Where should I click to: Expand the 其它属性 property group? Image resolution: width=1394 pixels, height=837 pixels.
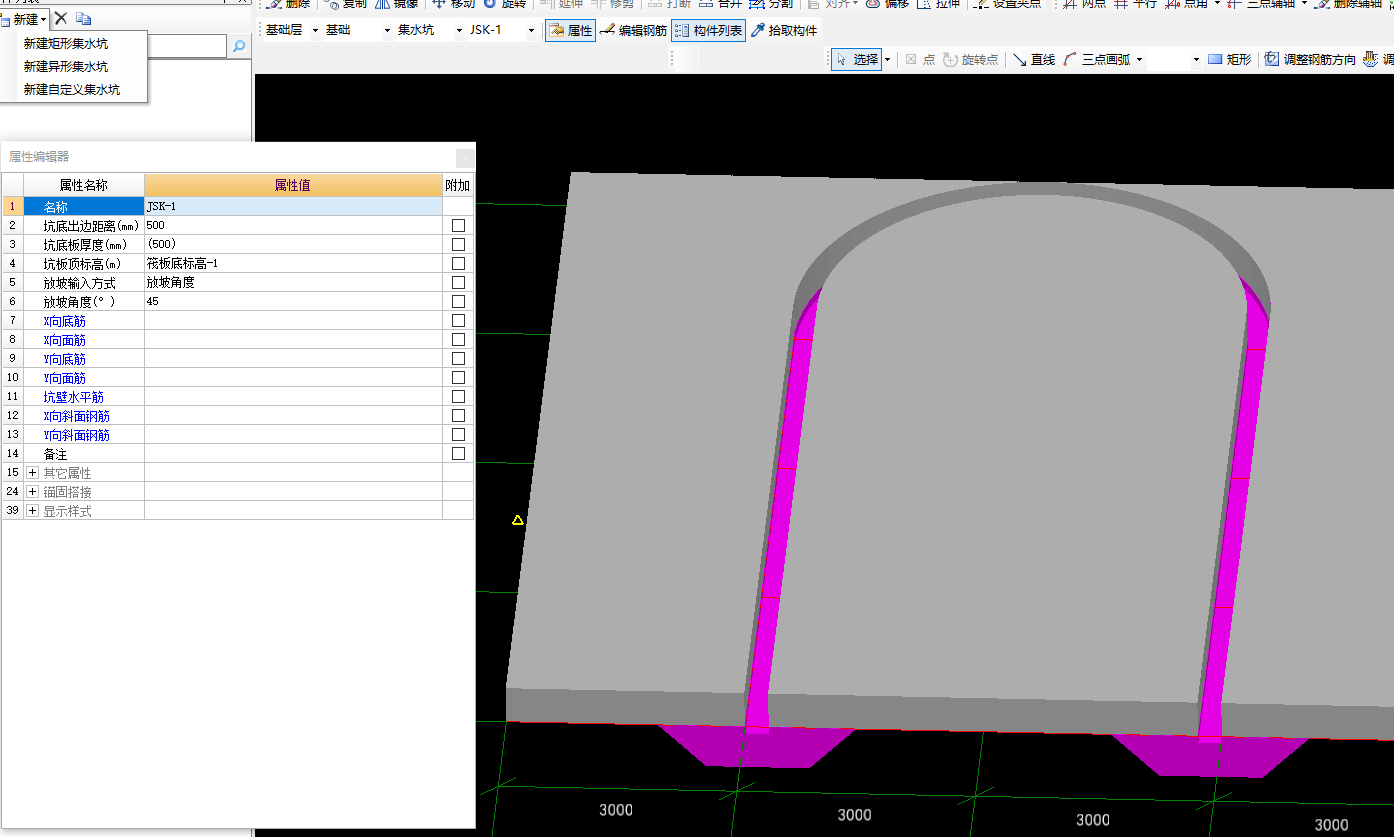pos(33,473)
